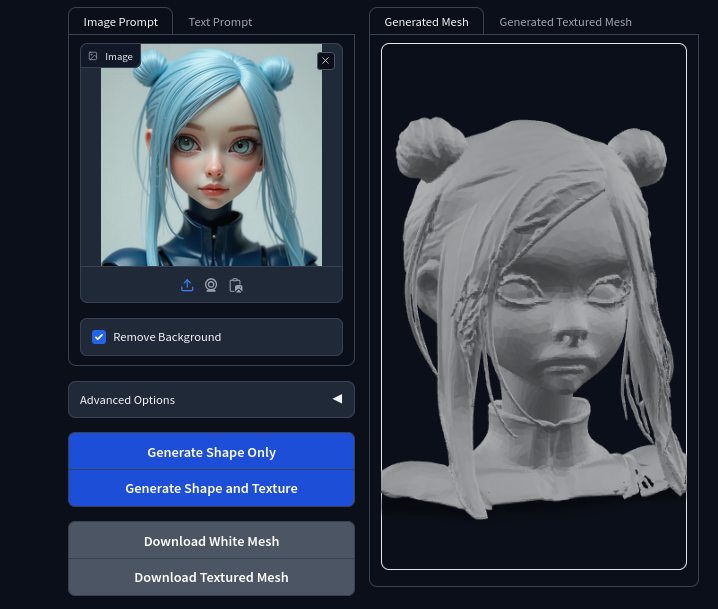Open the Generated Mesh tab
The width and height of the screenshot is (718, 609).
tap(426, 22)
